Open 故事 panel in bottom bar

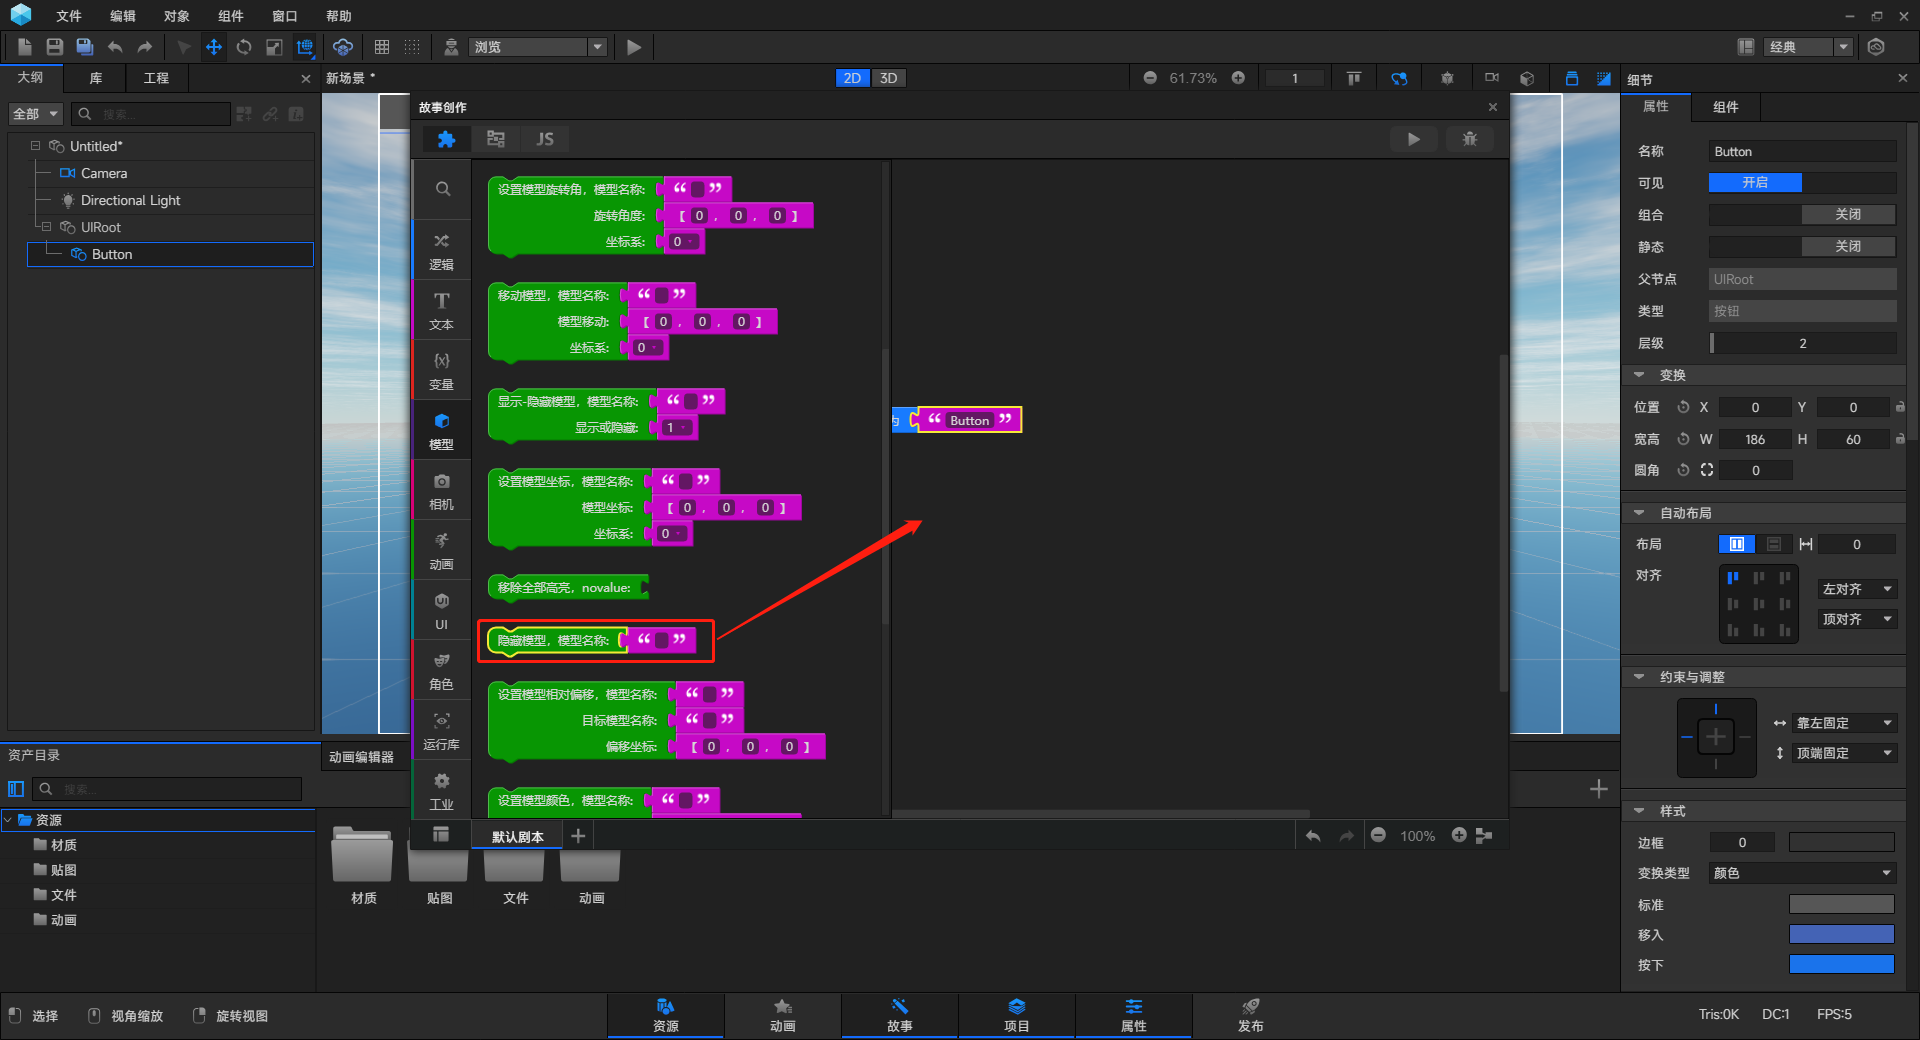point(900,1015)
